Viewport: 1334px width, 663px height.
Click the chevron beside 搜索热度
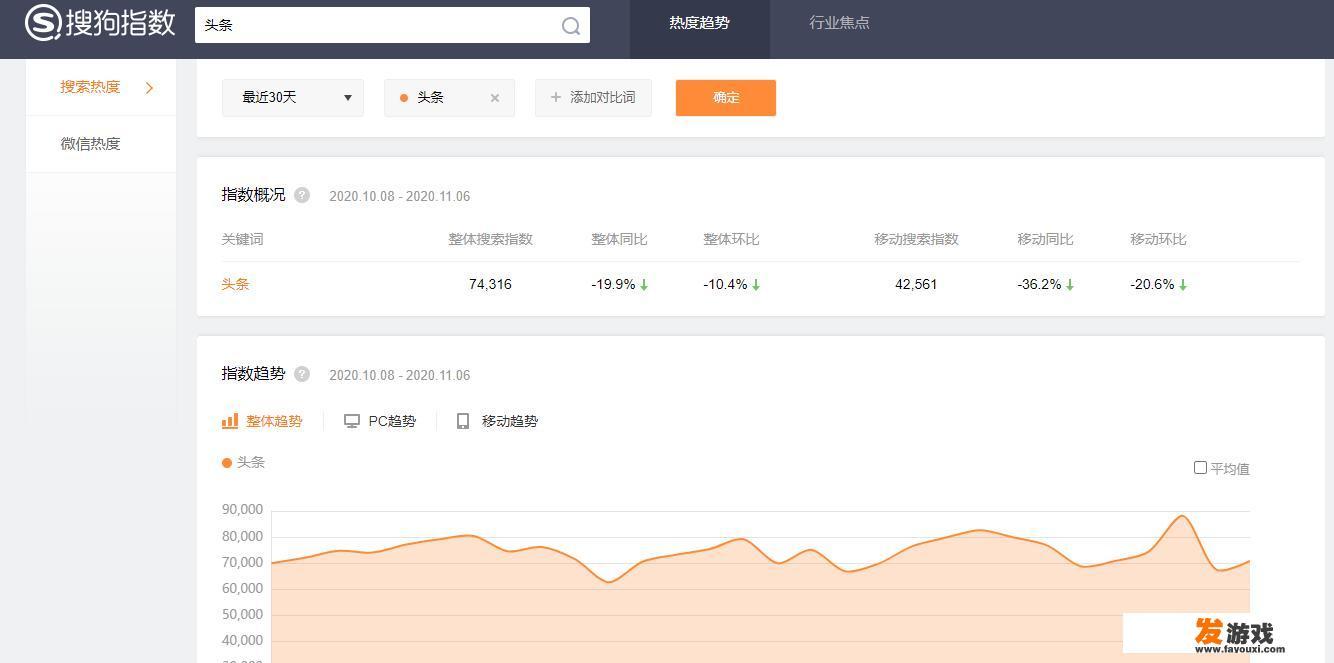149,88
